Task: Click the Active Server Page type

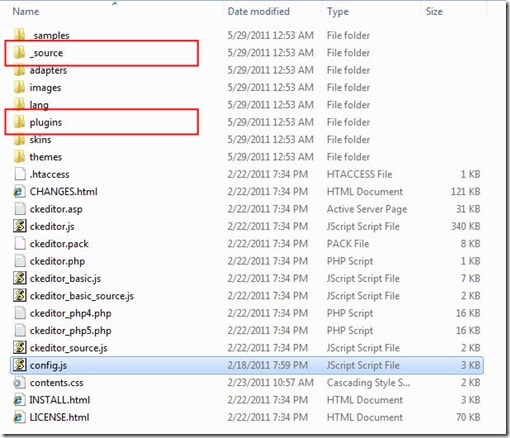Action: (x=367, y=209)
